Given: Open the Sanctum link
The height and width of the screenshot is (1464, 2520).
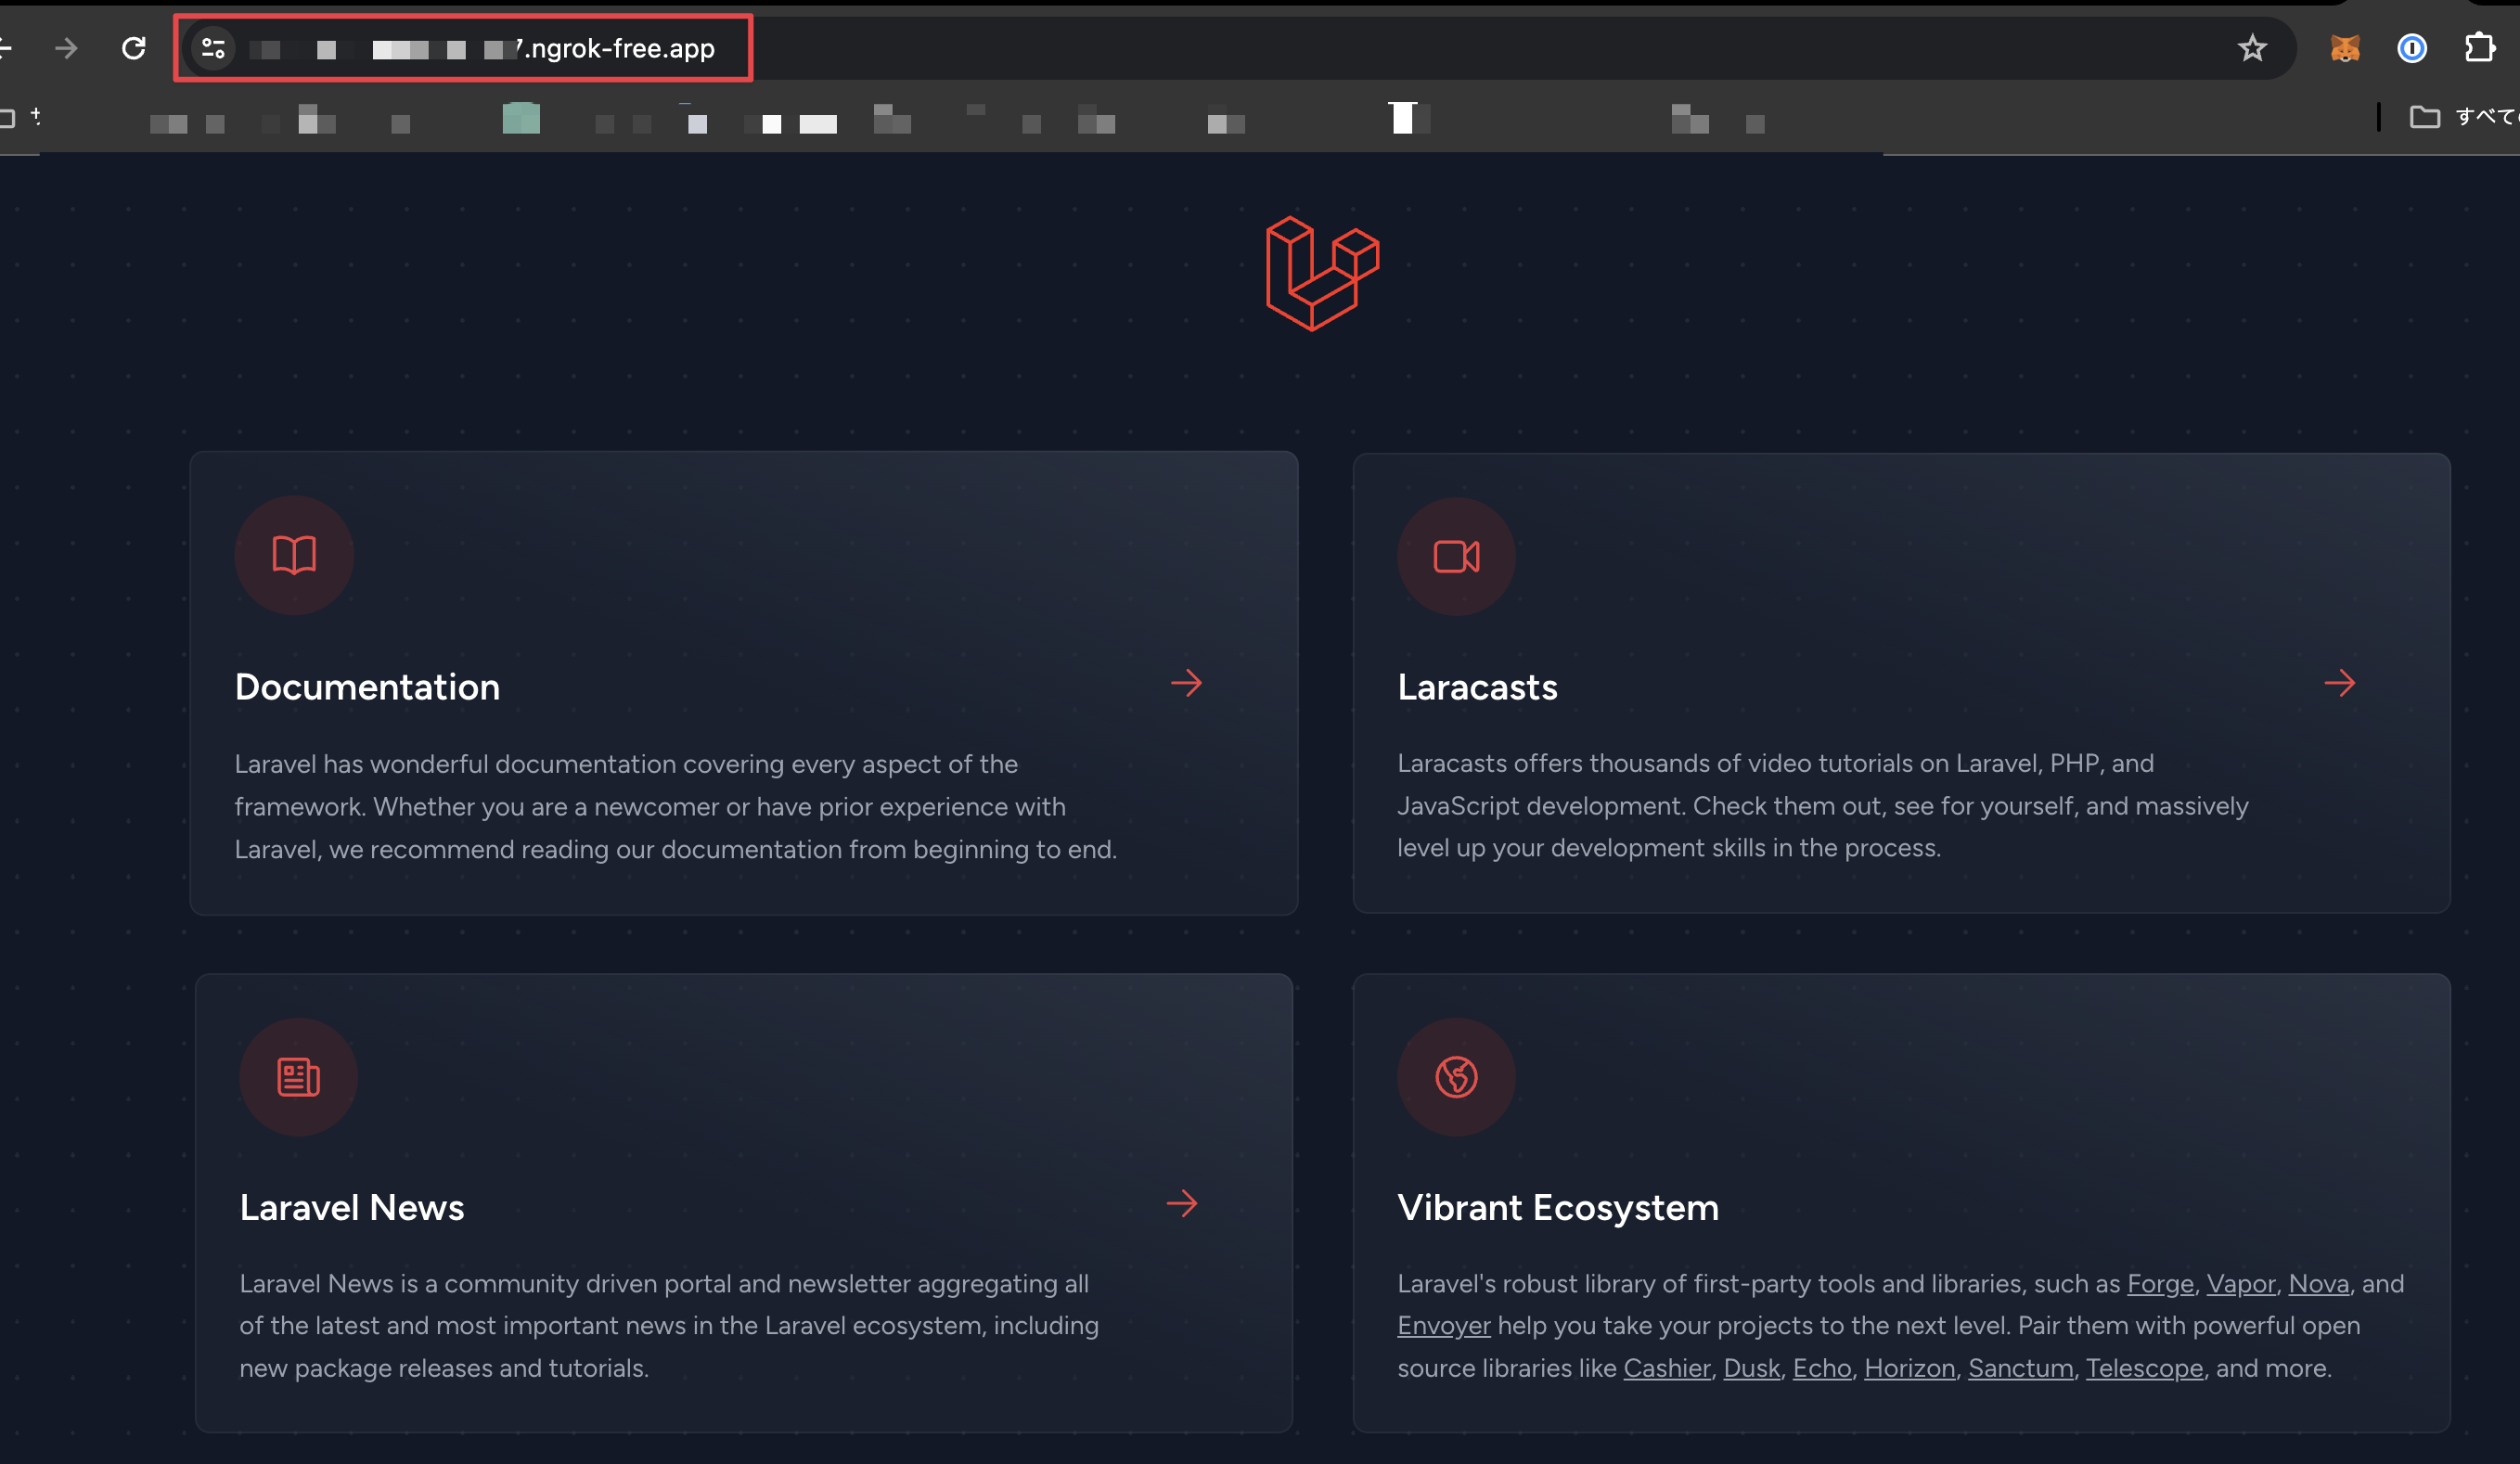Looking at the screenshot, I should point(2020,1368).
